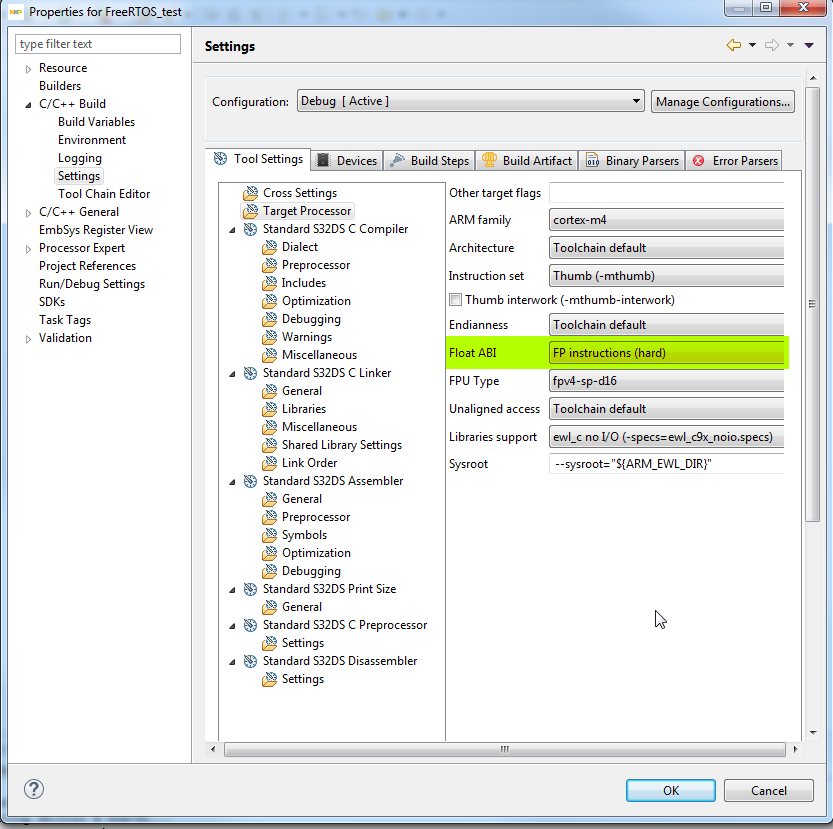Image resolution: width=833 pixels, height=829 pixels.
Task: Click the Tool Settings tab icon
Action: (x=220, y=158)
